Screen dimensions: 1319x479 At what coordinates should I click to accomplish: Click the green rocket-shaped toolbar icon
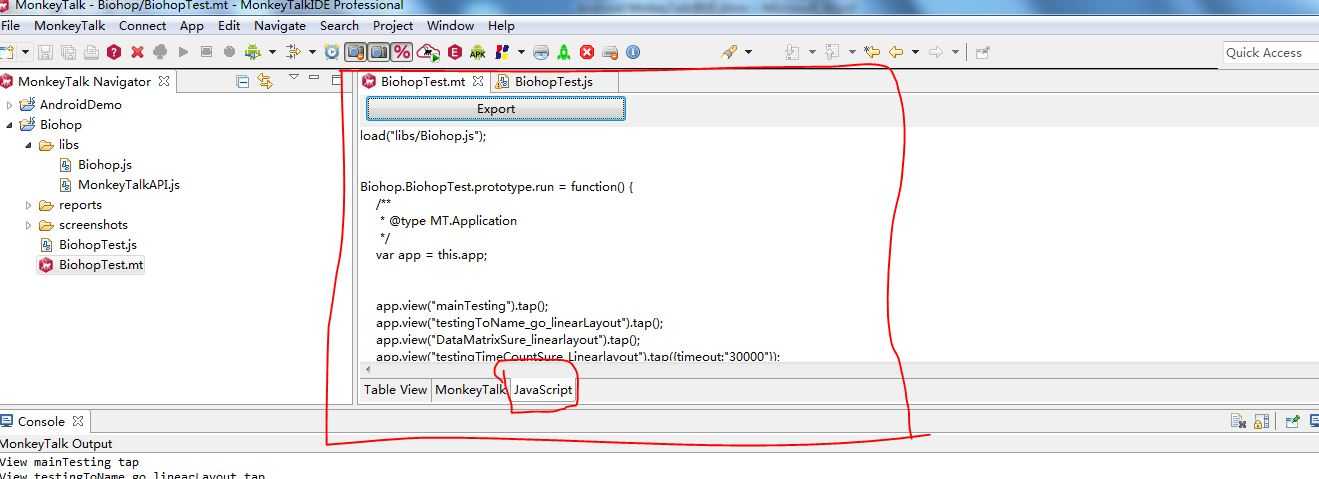pyautogui.click(x=564, y=52)
